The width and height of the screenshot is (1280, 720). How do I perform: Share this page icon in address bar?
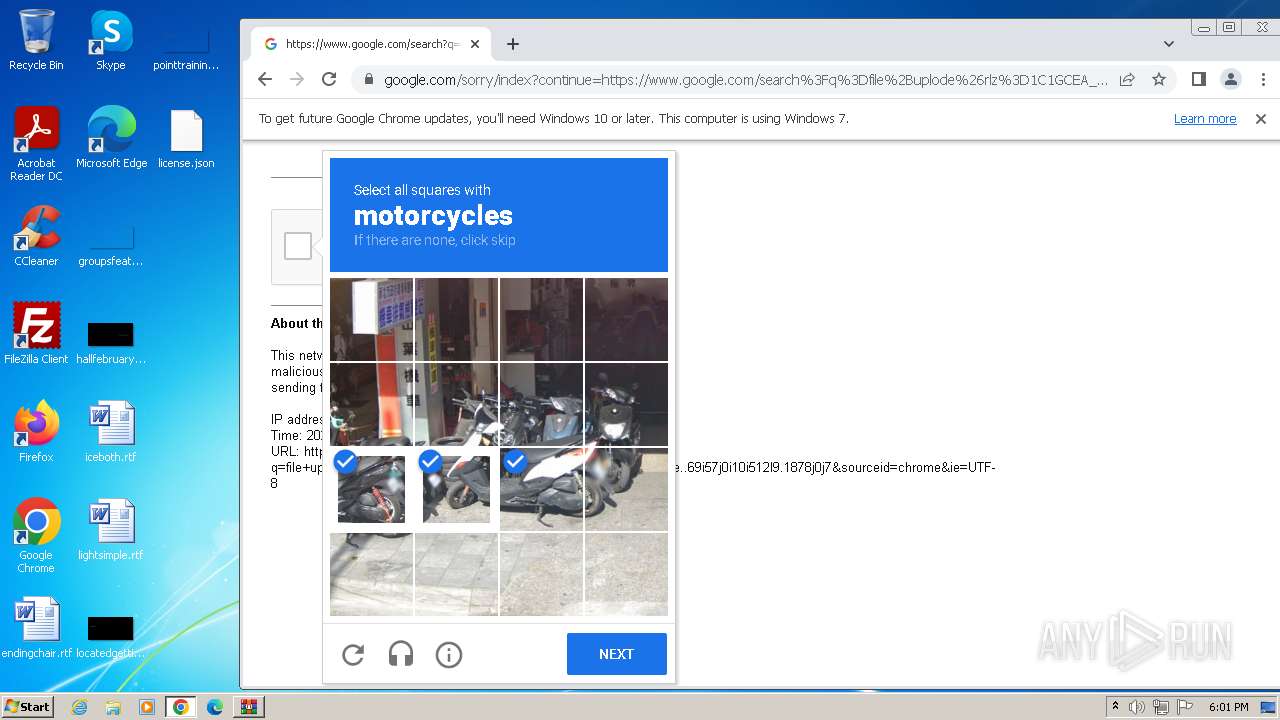(1127, 79)
